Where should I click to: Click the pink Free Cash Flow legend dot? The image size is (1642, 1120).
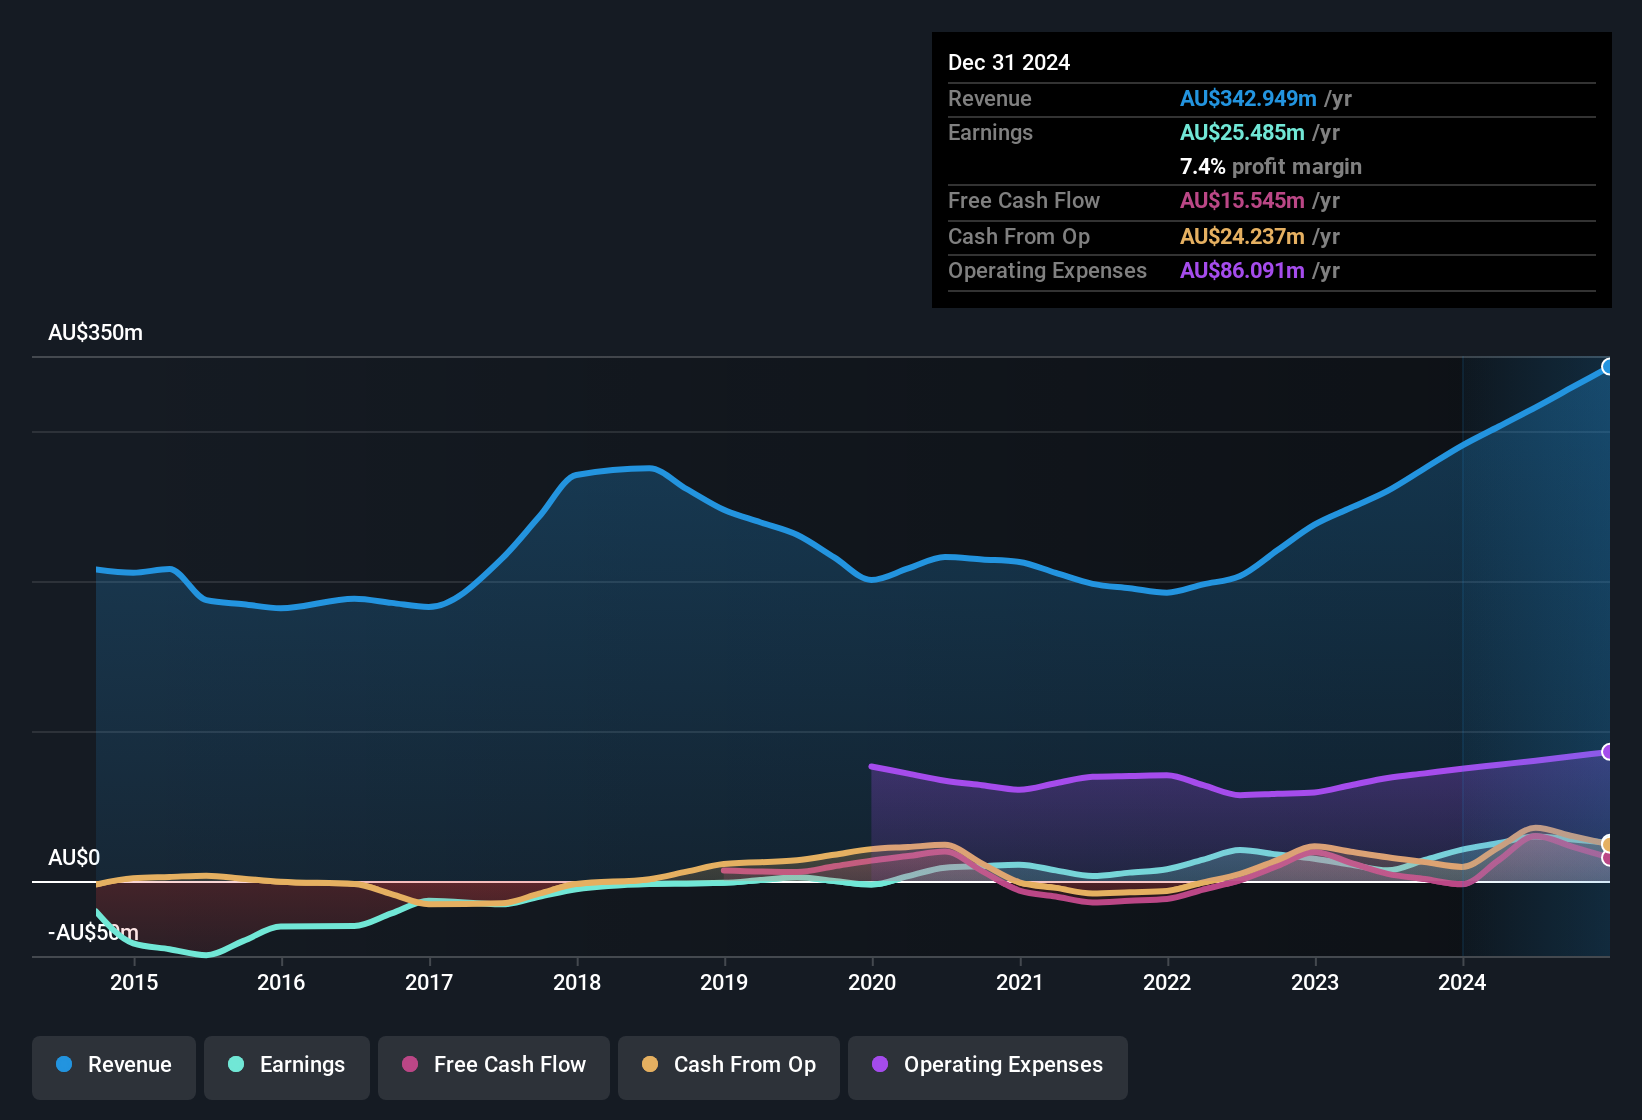click(x=410, y=1065)
